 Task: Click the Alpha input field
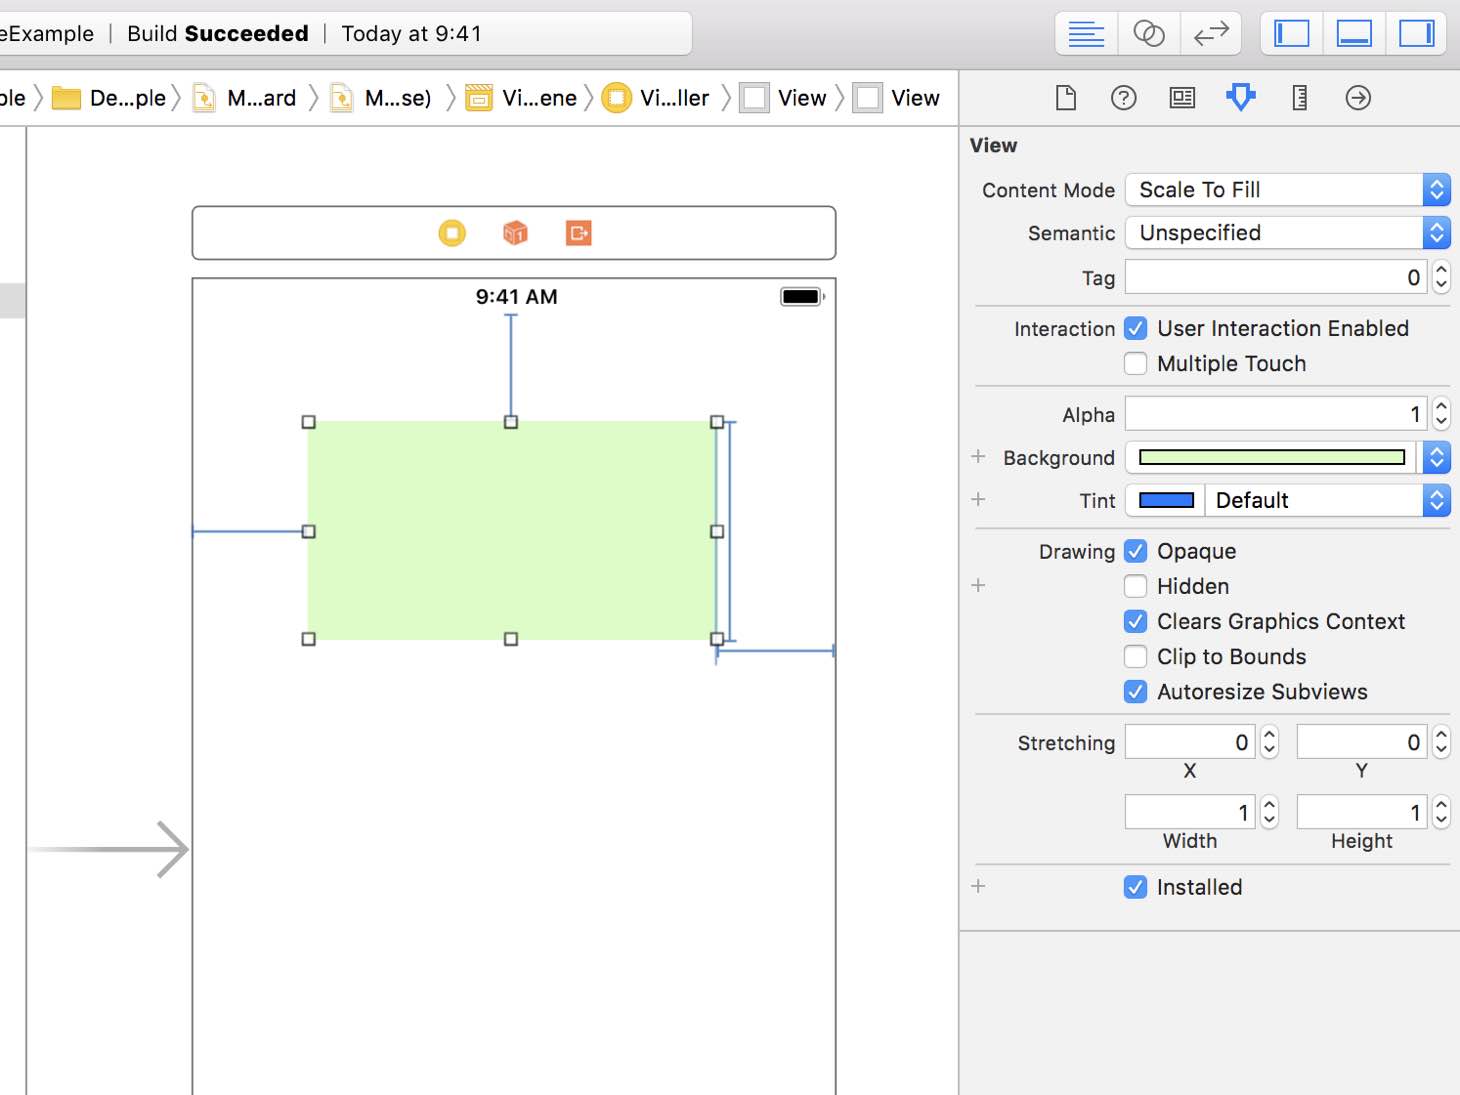coord(1278,414)
